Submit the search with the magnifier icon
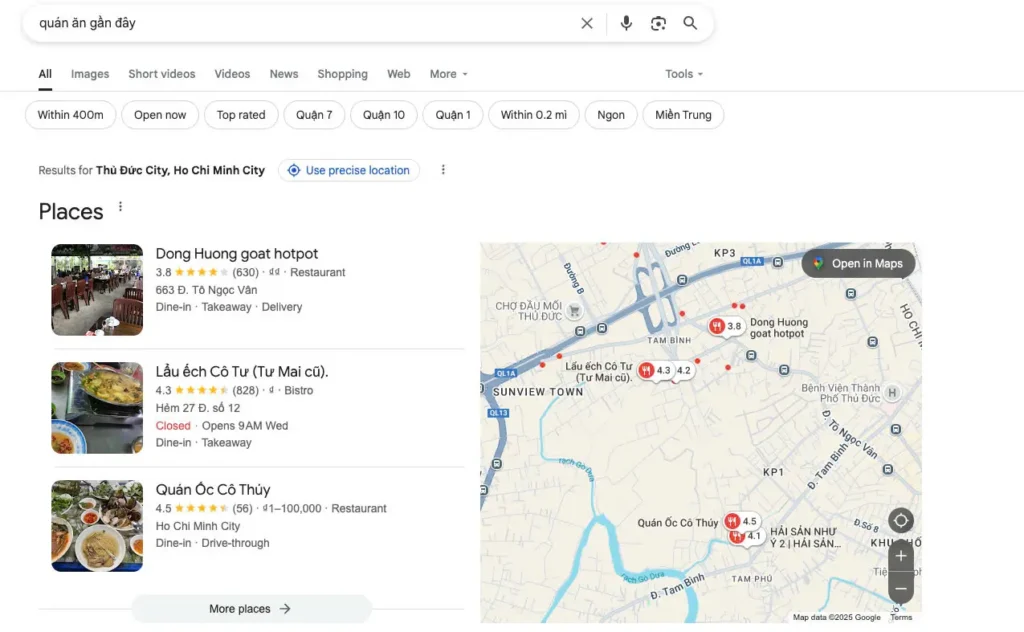The image size is (1024, 632). pyautogui.click(x=690, y=24)
